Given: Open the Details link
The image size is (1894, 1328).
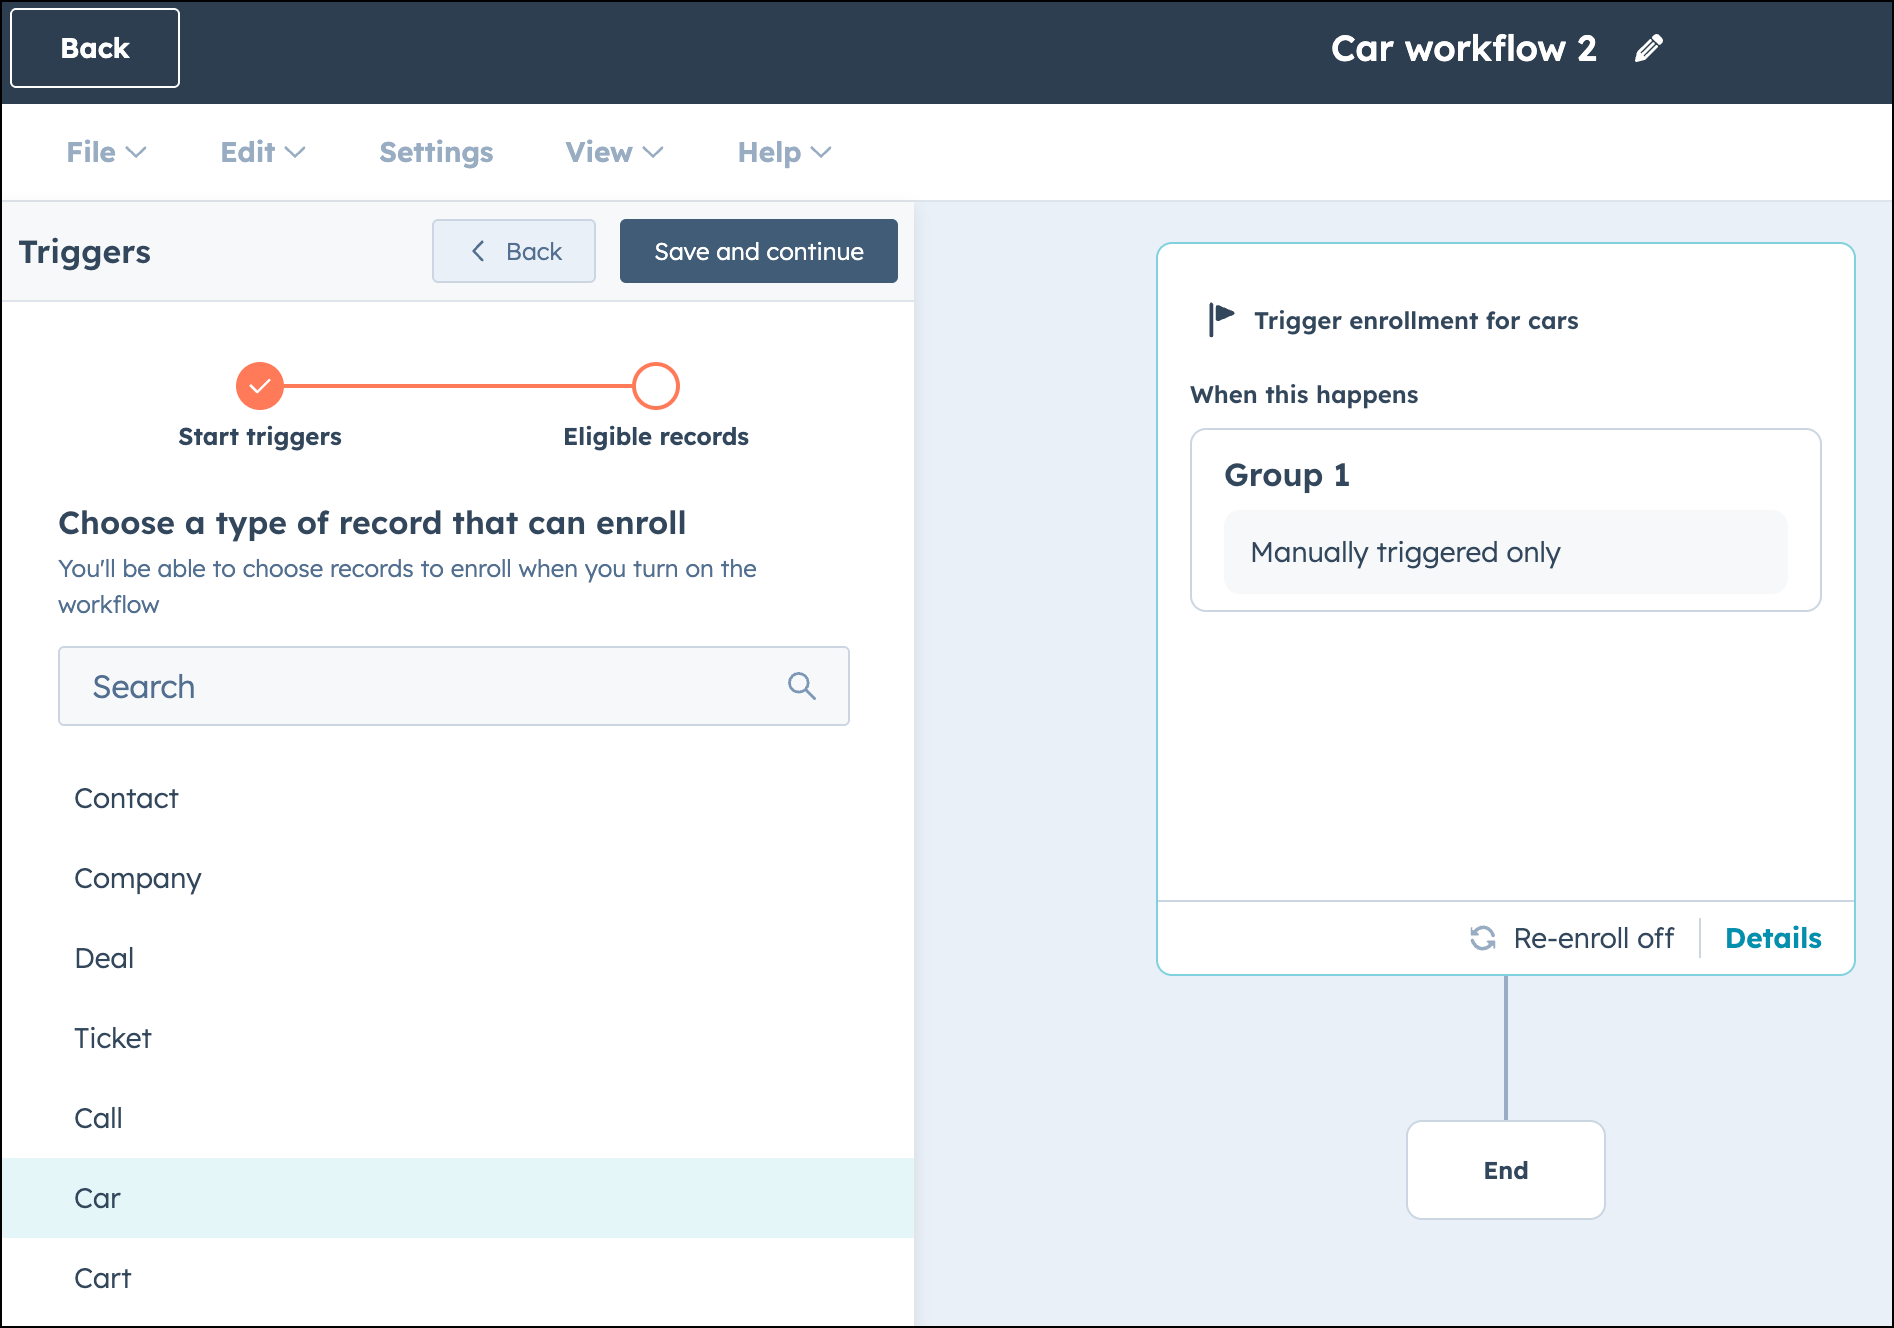Looking at the screenshot, I should pyautogui.click(x=1773, y=938).
